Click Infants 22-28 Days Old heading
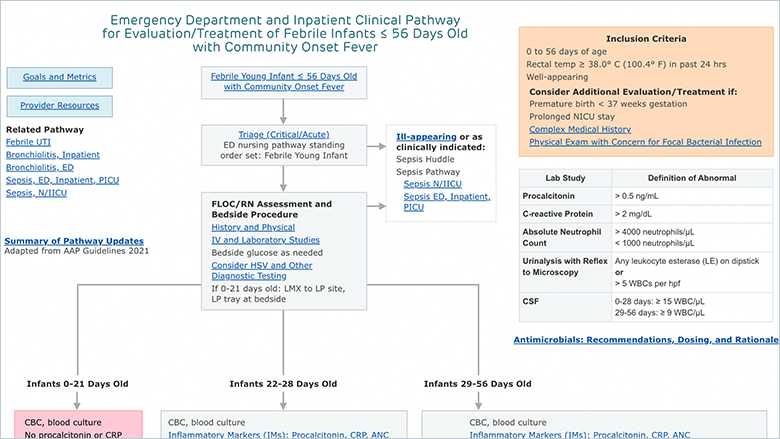The height and width of the screenshot is (439, 780). click(283, 384)
